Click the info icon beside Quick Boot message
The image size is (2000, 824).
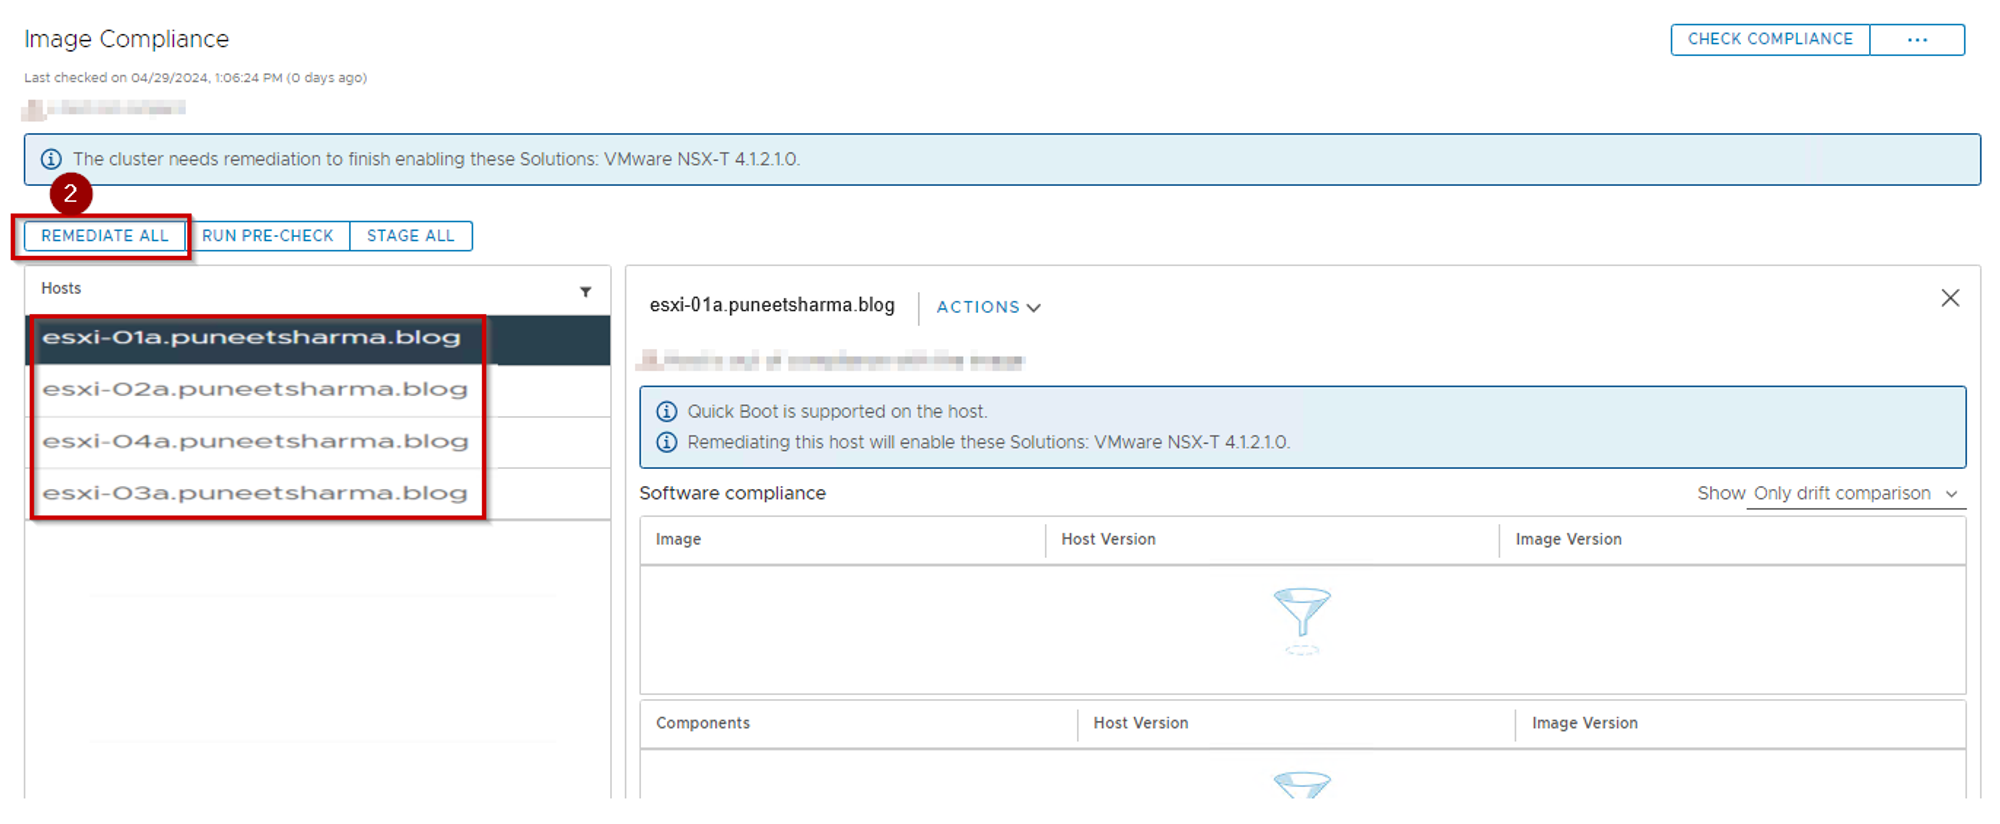click(x=666, y=412)
